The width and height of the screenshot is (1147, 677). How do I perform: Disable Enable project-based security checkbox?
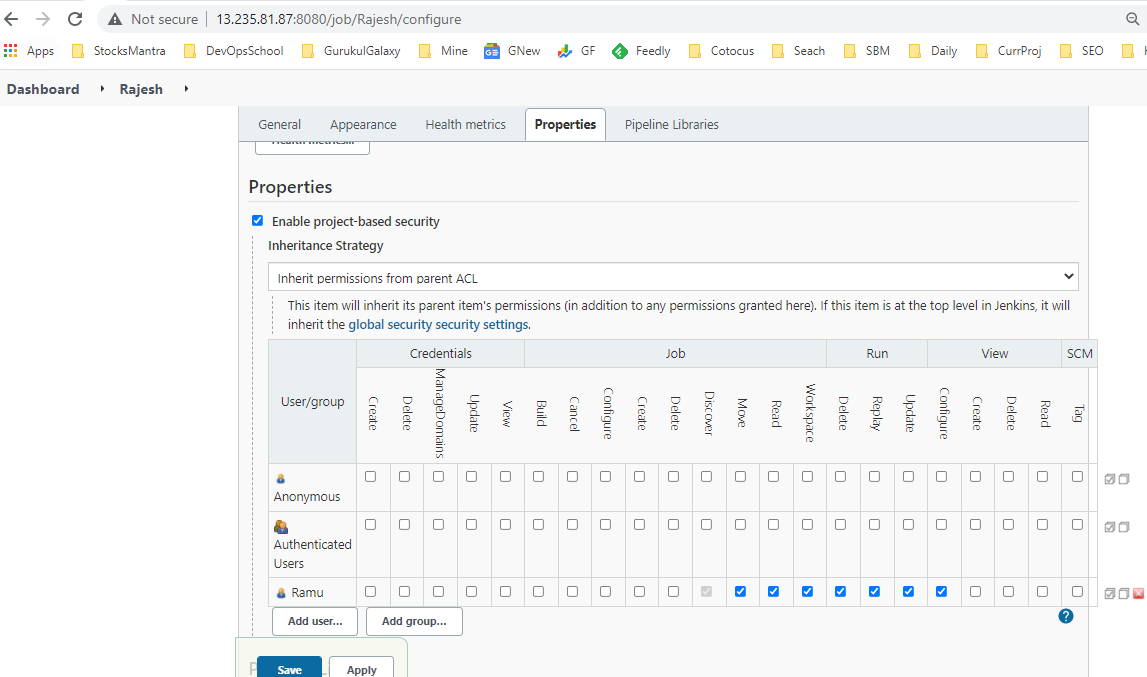tap(257, 220)
